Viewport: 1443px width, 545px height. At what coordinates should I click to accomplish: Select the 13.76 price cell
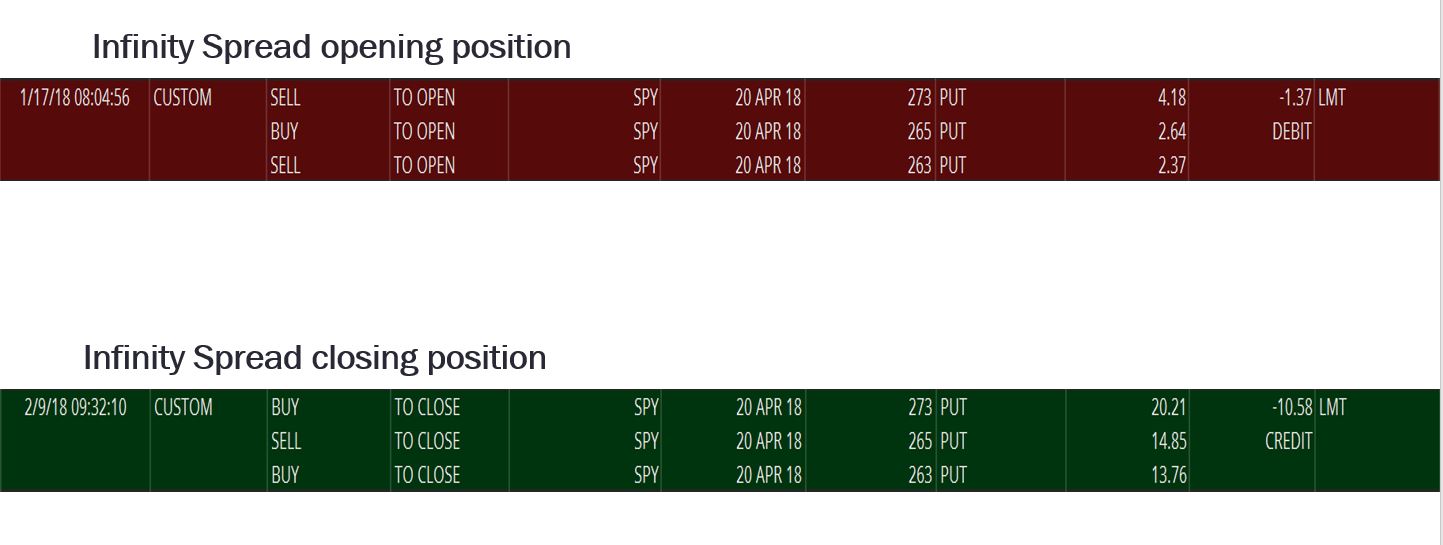(x=1169, y=475)
